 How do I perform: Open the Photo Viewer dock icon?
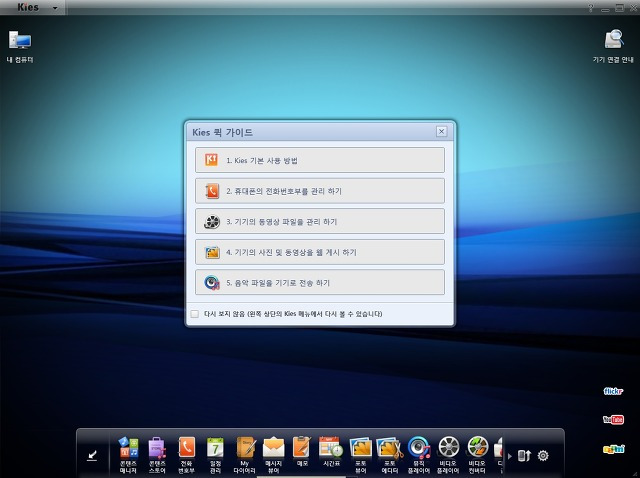pos(360,455)
